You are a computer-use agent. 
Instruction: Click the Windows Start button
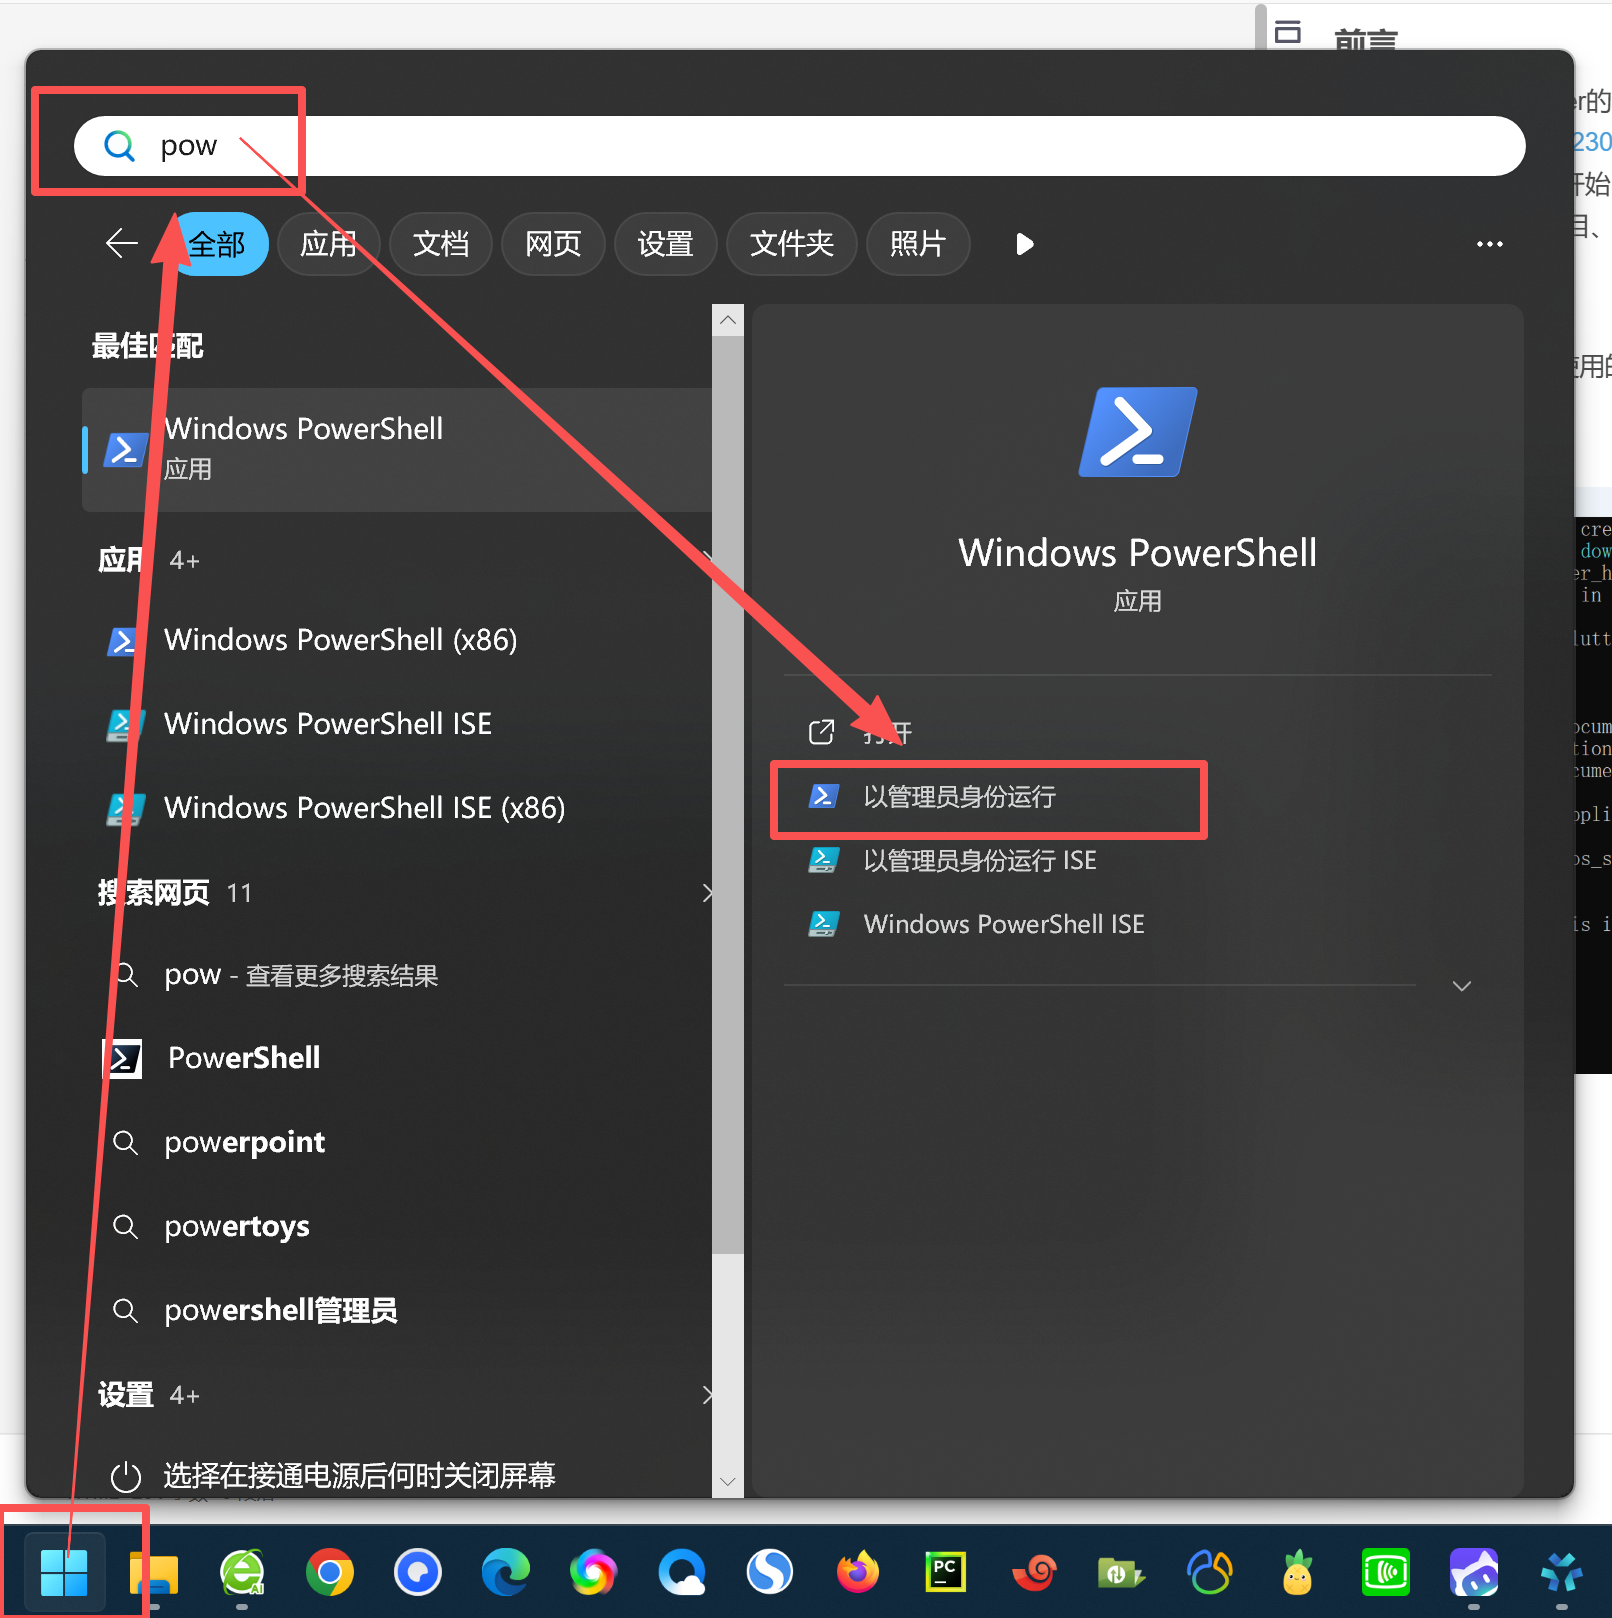click(64, 1573)
